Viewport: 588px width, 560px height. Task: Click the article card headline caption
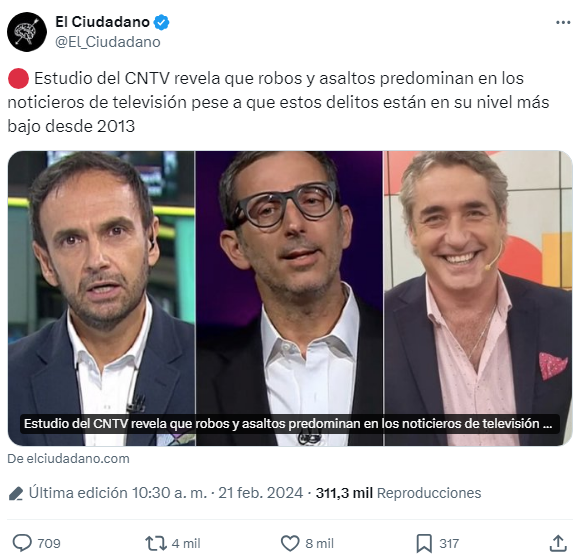[x=288, y=423]
